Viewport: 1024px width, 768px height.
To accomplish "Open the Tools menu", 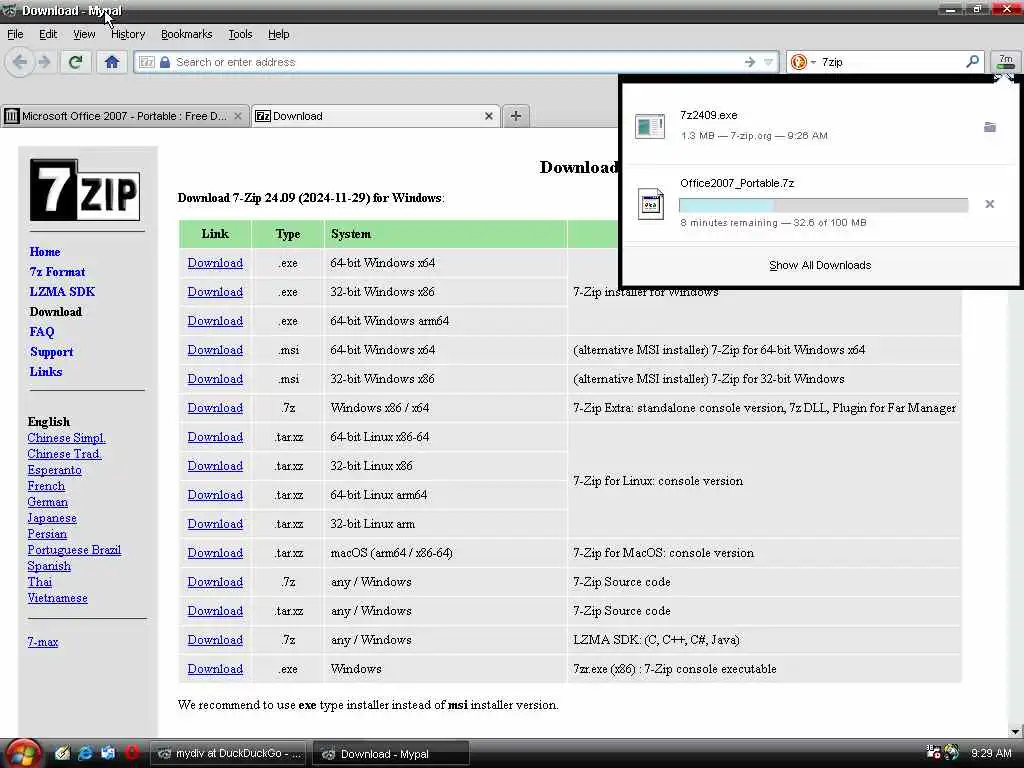I will pyautogui.click(x=240, y=34).
